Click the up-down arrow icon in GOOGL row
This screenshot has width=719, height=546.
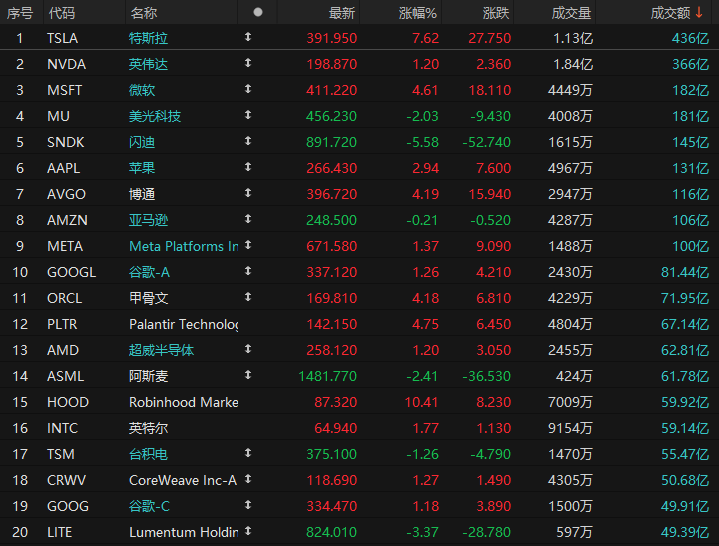[x=248, y=271]
